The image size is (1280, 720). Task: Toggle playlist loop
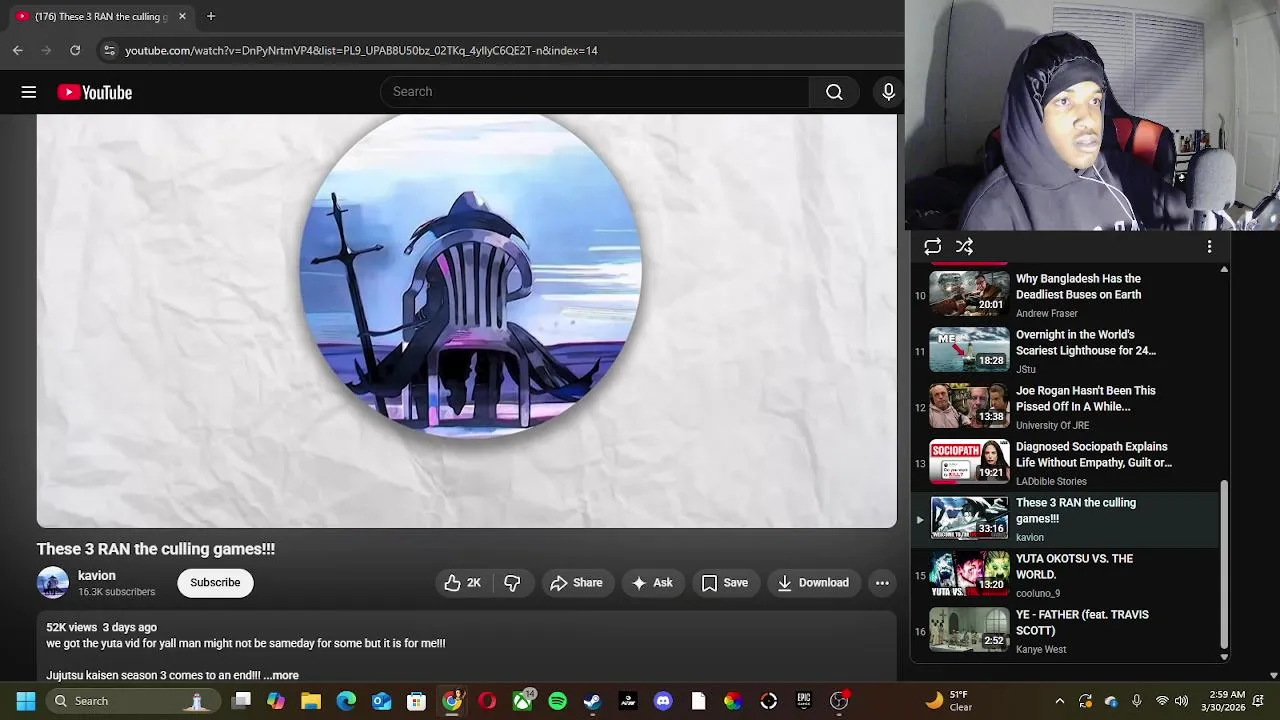932,246
